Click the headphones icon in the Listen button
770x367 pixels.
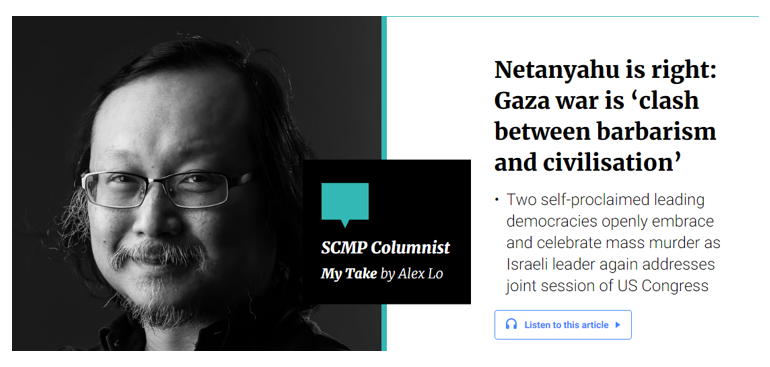coord(511,325)
